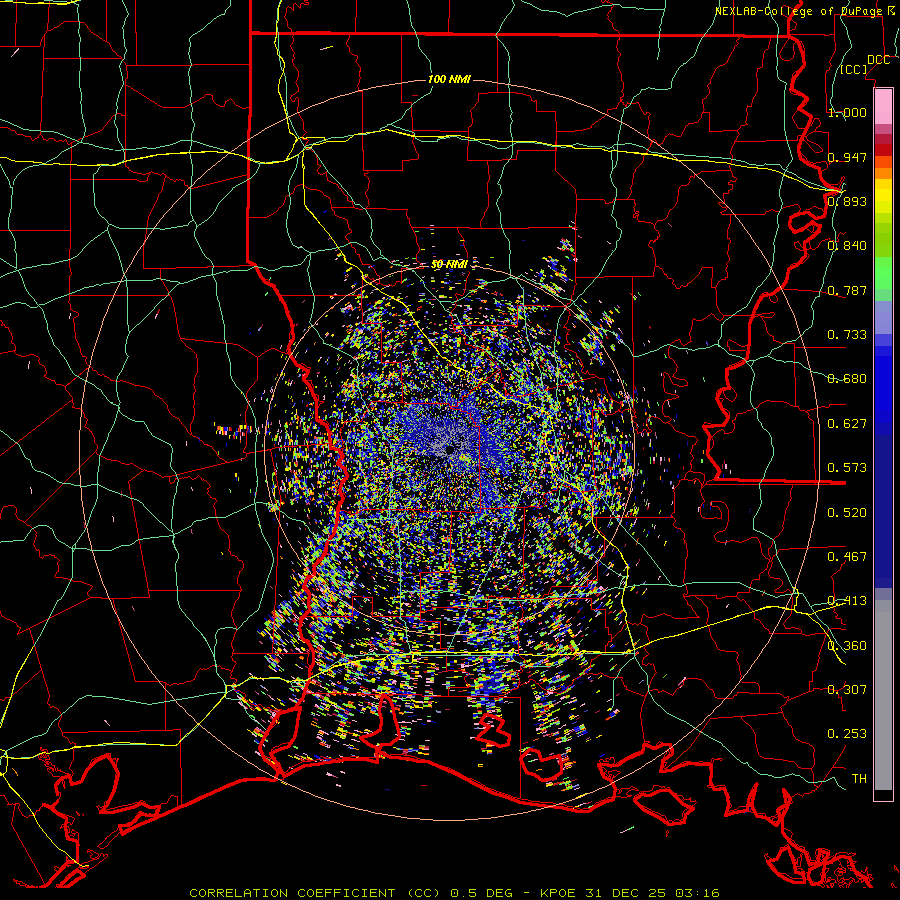Click the 0.680 scale value
This screenshot has height=900, width=900.
[x=847, y=379]
